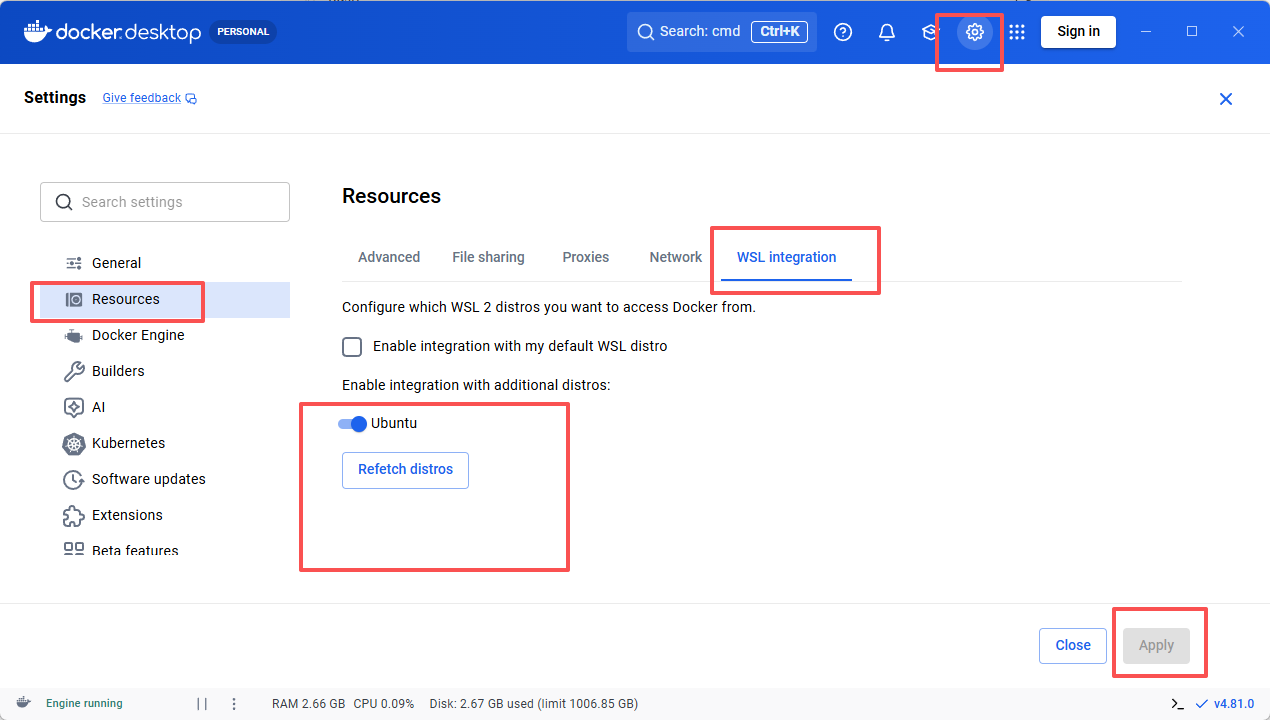The image size is (1270, 720).
Task: Open the apps grid icon
Action: [1017, 32]
